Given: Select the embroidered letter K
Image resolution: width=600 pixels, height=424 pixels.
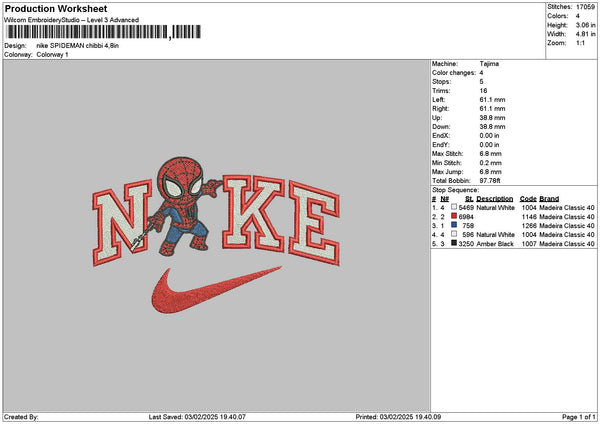Looking at the screenshot, I should pyautogui.click(x=254, y=214).
